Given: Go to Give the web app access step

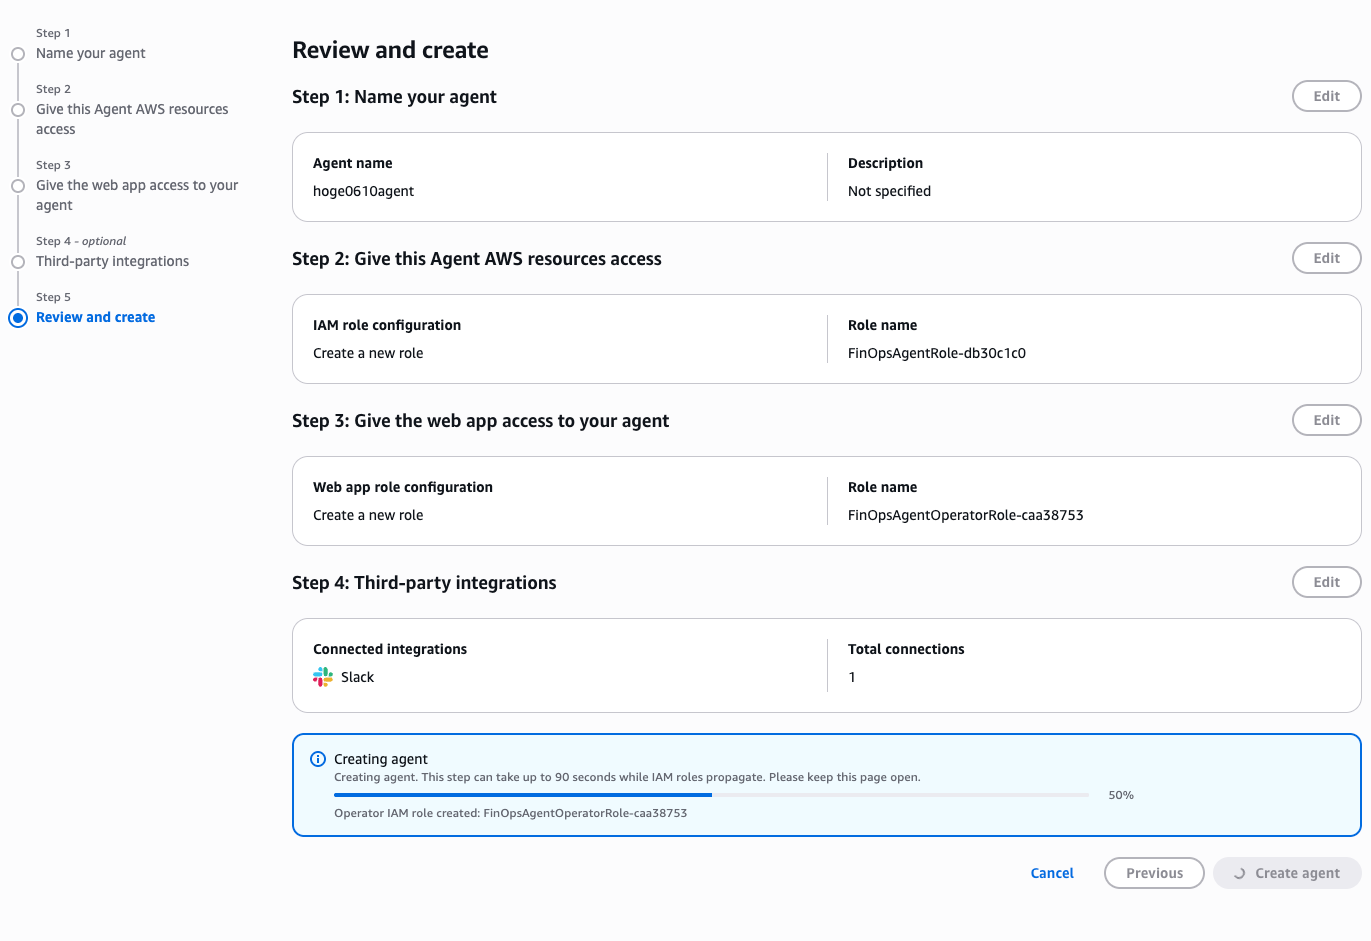Looking at the screenshot, I should coord(137,195).
